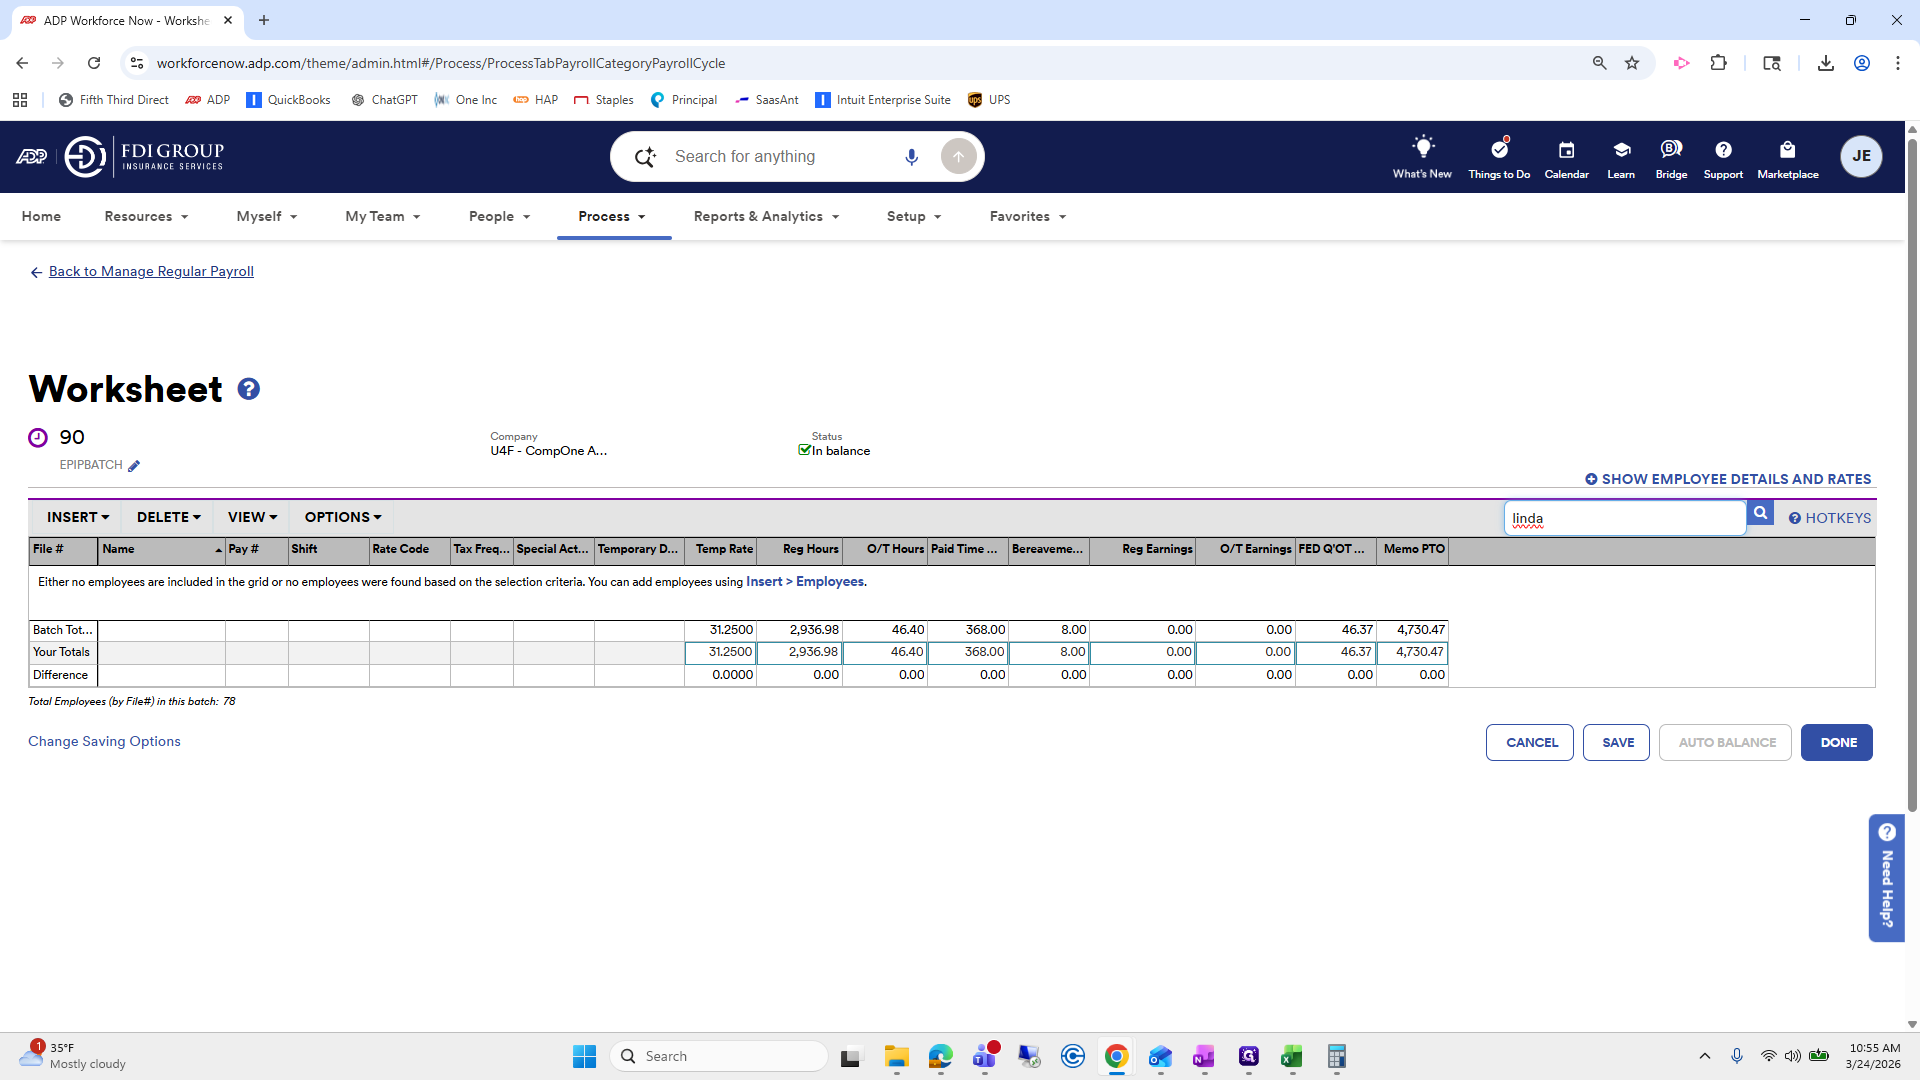Click the SAVE button

click(1616, 743)
